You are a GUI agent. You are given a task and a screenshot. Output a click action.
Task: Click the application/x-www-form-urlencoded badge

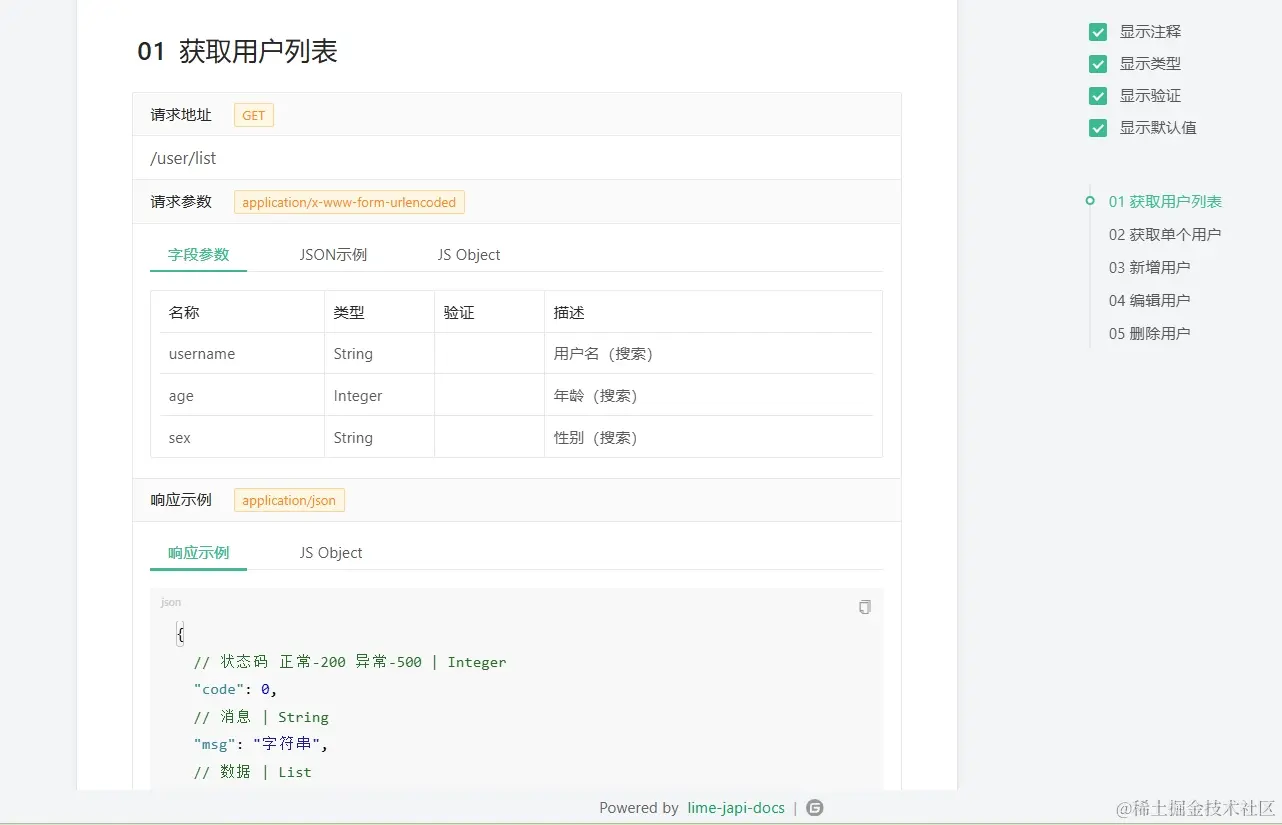(x=349, y=202)
